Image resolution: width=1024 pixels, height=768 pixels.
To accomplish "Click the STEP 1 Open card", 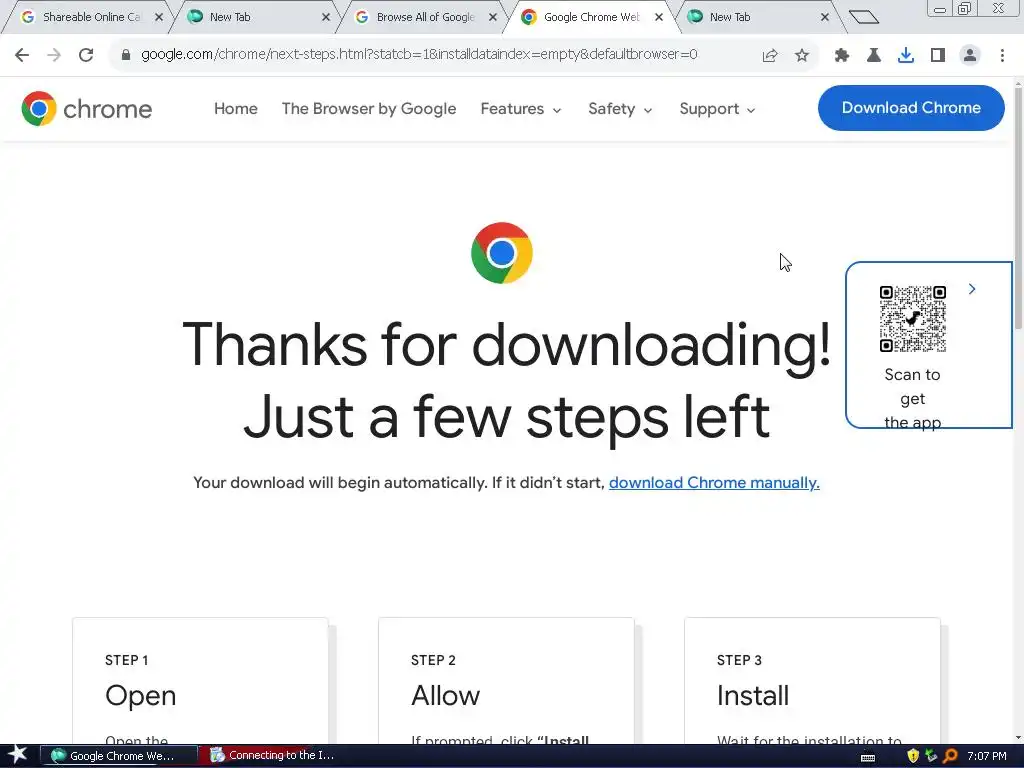I will 200,680.
